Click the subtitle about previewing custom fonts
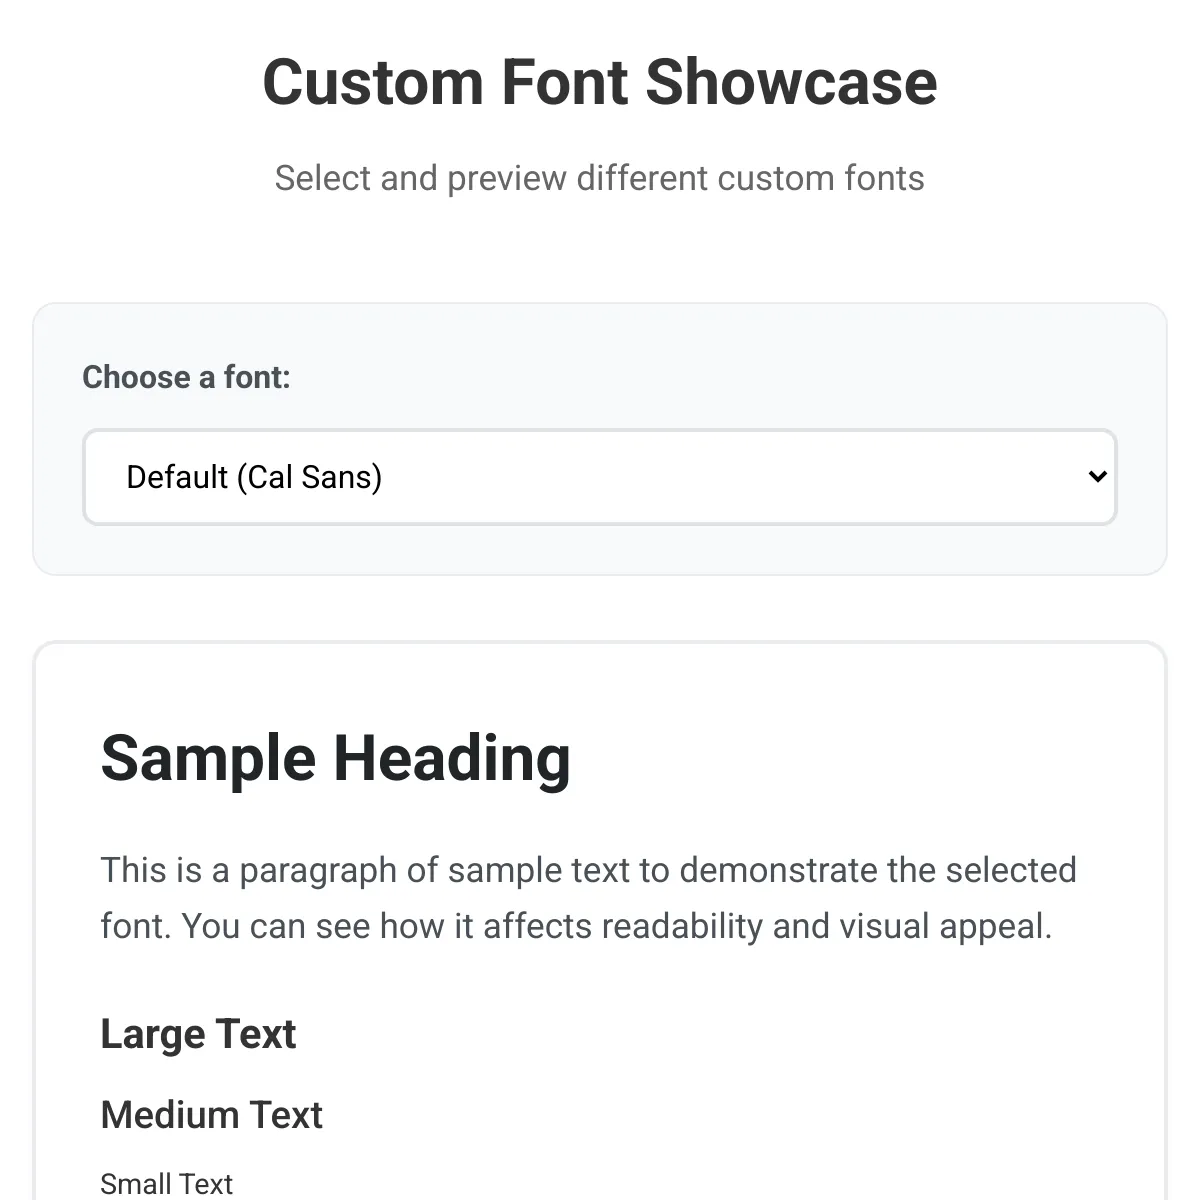This screenshot has width=1200, height=1200. click(600, 178)
